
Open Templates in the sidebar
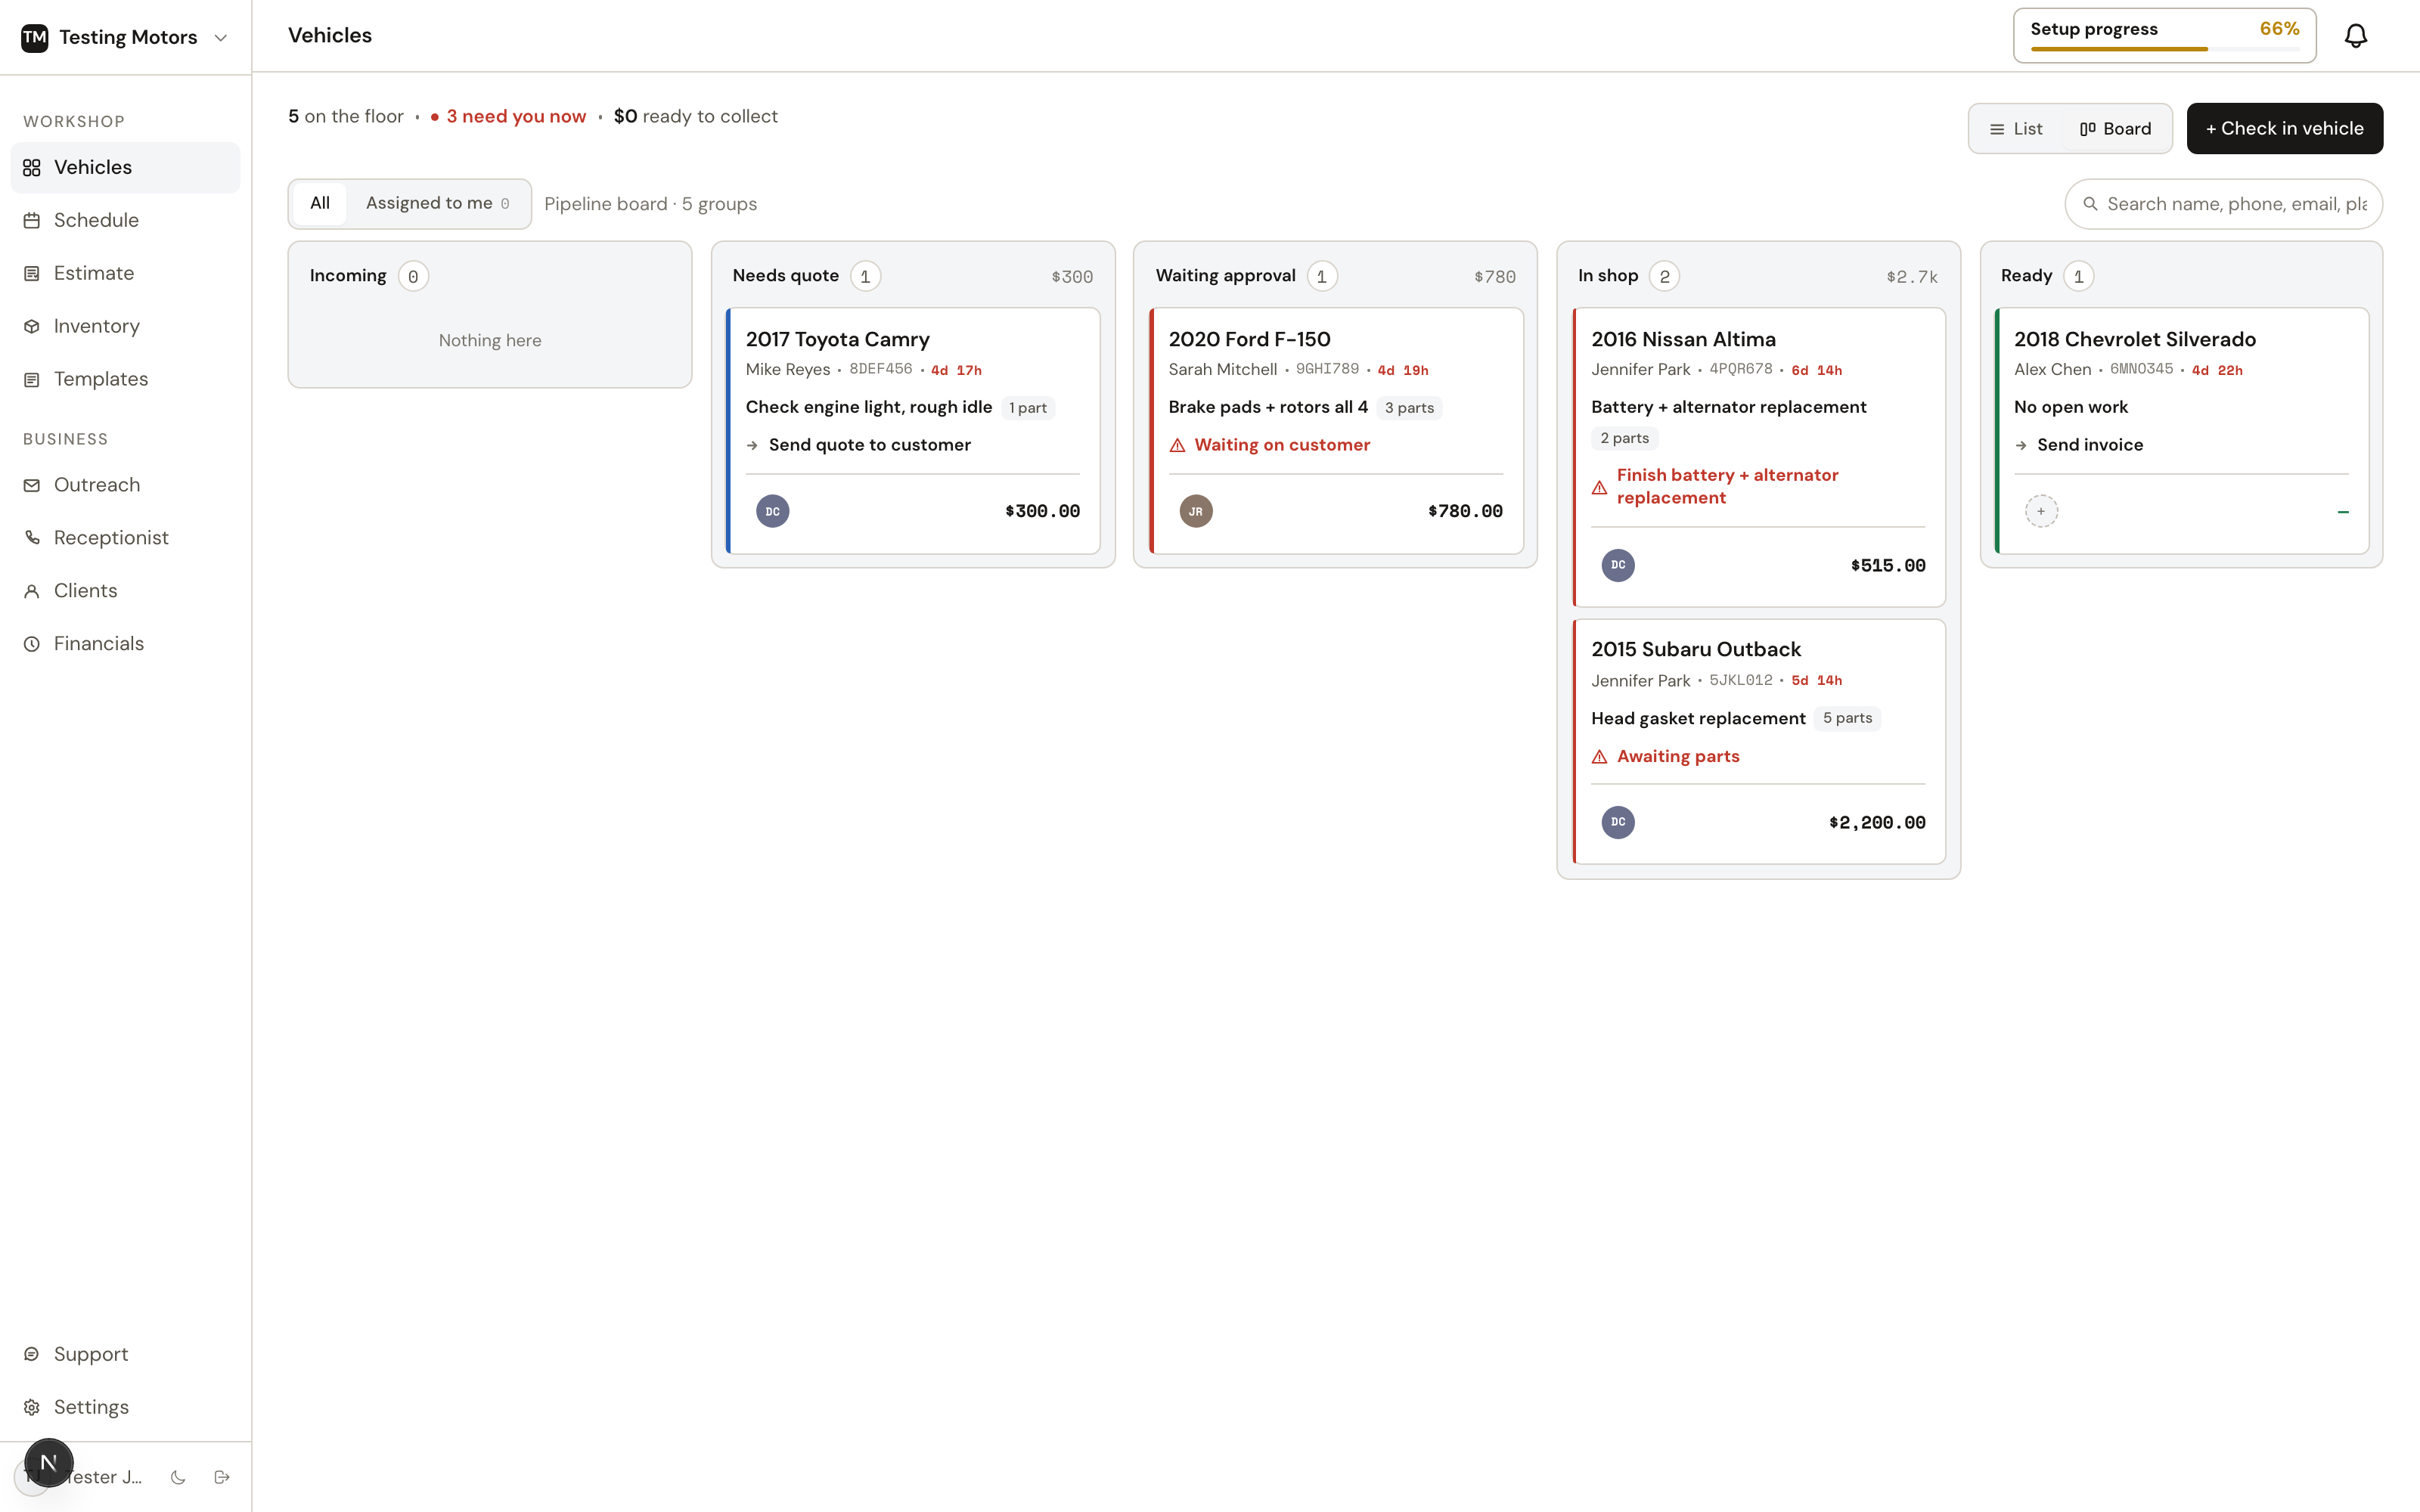125,379
